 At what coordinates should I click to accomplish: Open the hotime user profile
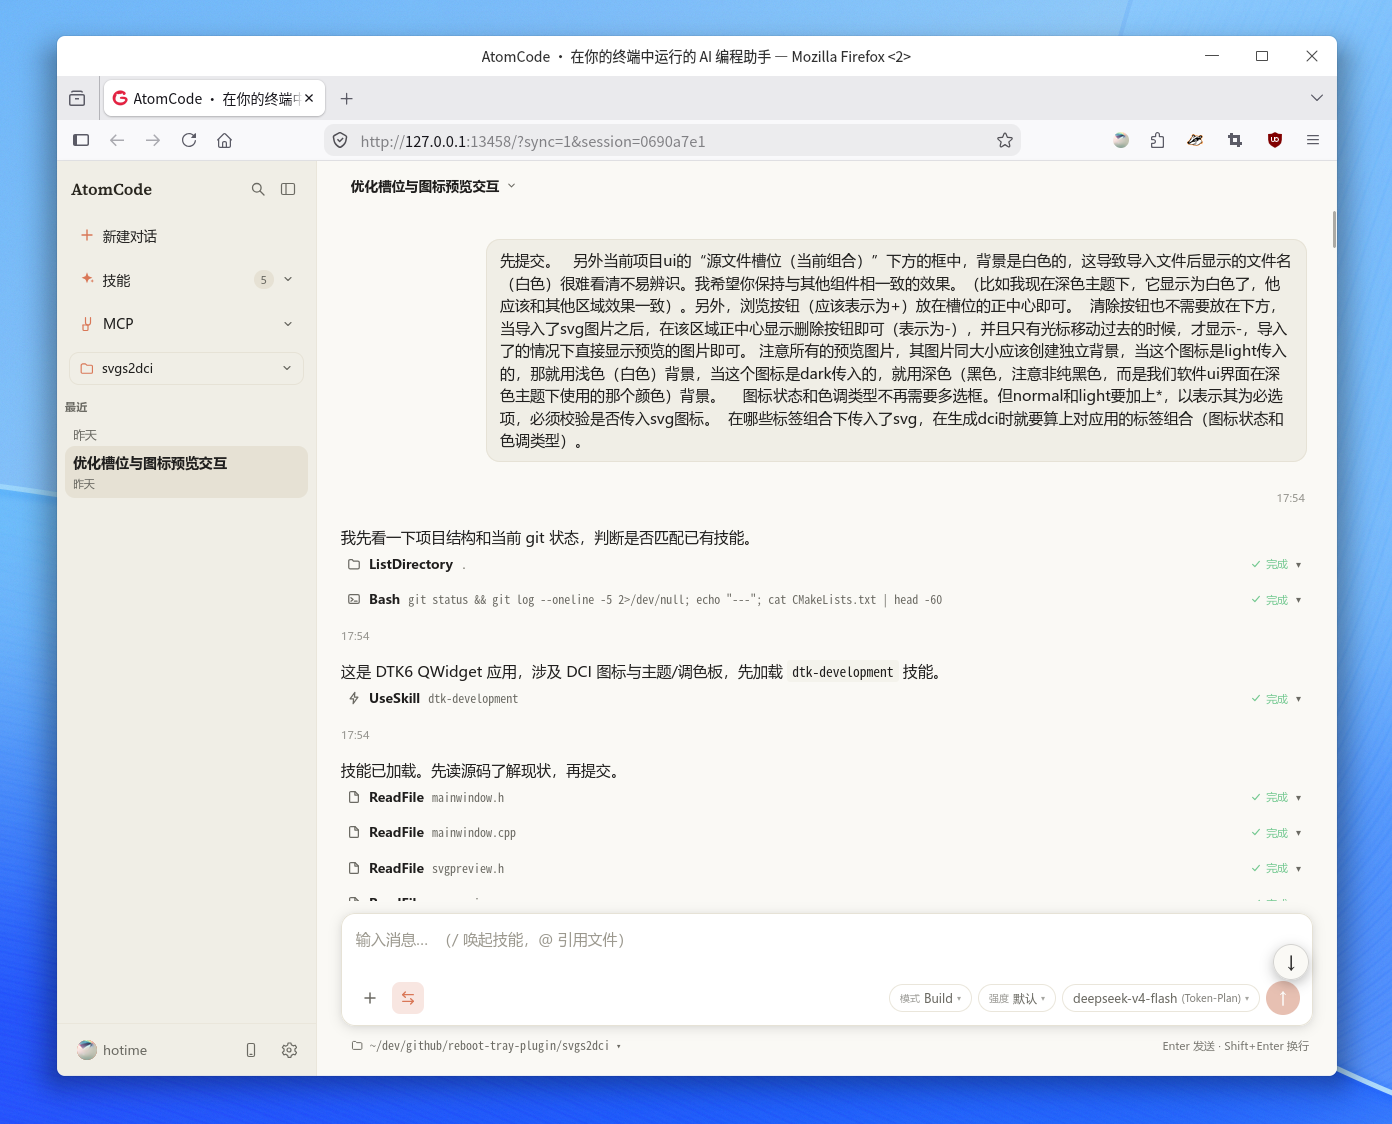[x=112, y=1050]
